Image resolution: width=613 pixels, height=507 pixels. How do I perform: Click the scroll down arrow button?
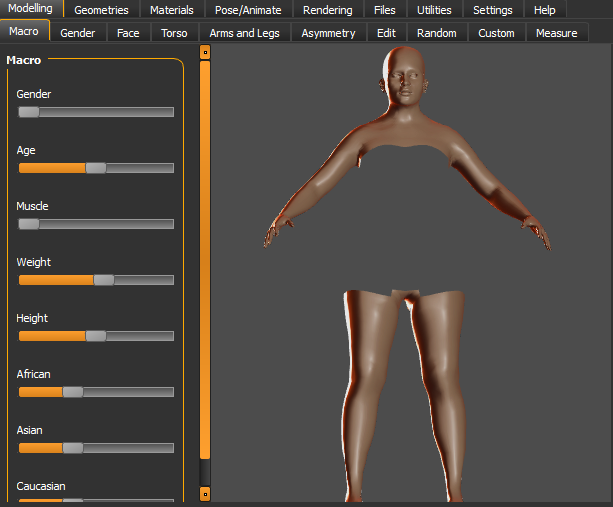(x=205, y=492)
